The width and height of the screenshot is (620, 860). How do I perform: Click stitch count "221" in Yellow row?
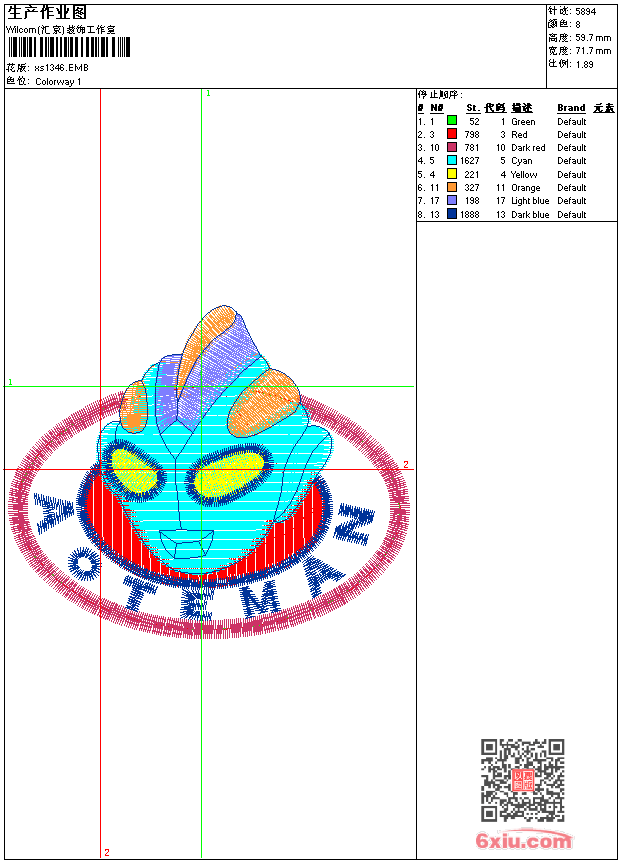point(472,174)
